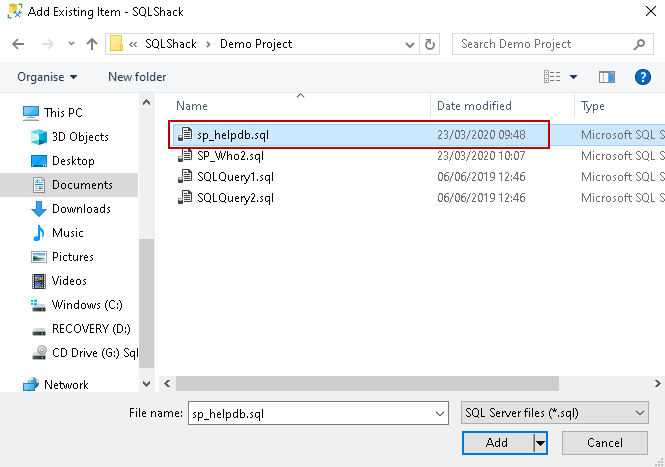Select the SQLQuery2.sql file

coord(235,198)
